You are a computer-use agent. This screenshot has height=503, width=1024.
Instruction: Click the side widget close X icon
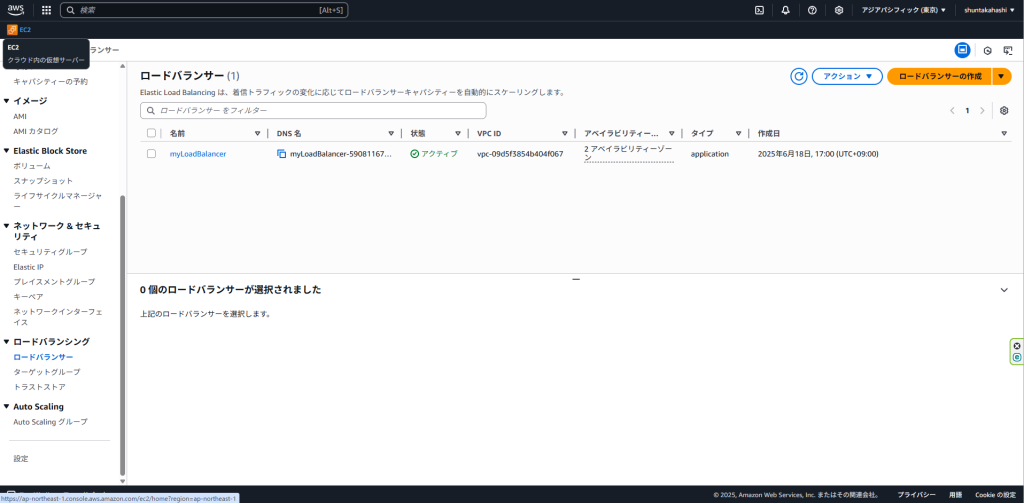click(1017, 346)
